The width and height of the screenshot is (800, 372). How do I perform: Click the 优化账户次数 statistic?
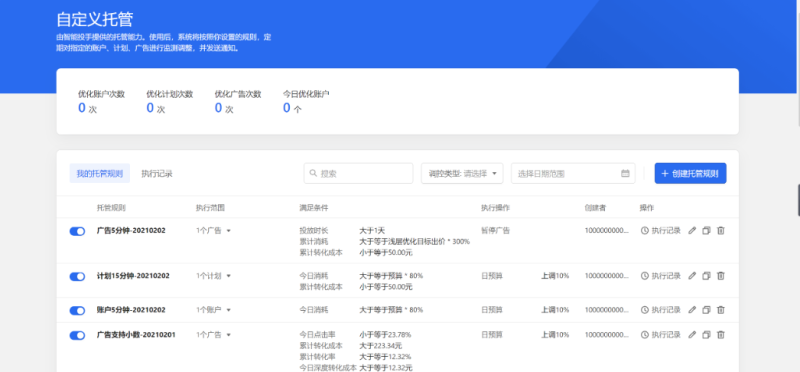[101, 101]
